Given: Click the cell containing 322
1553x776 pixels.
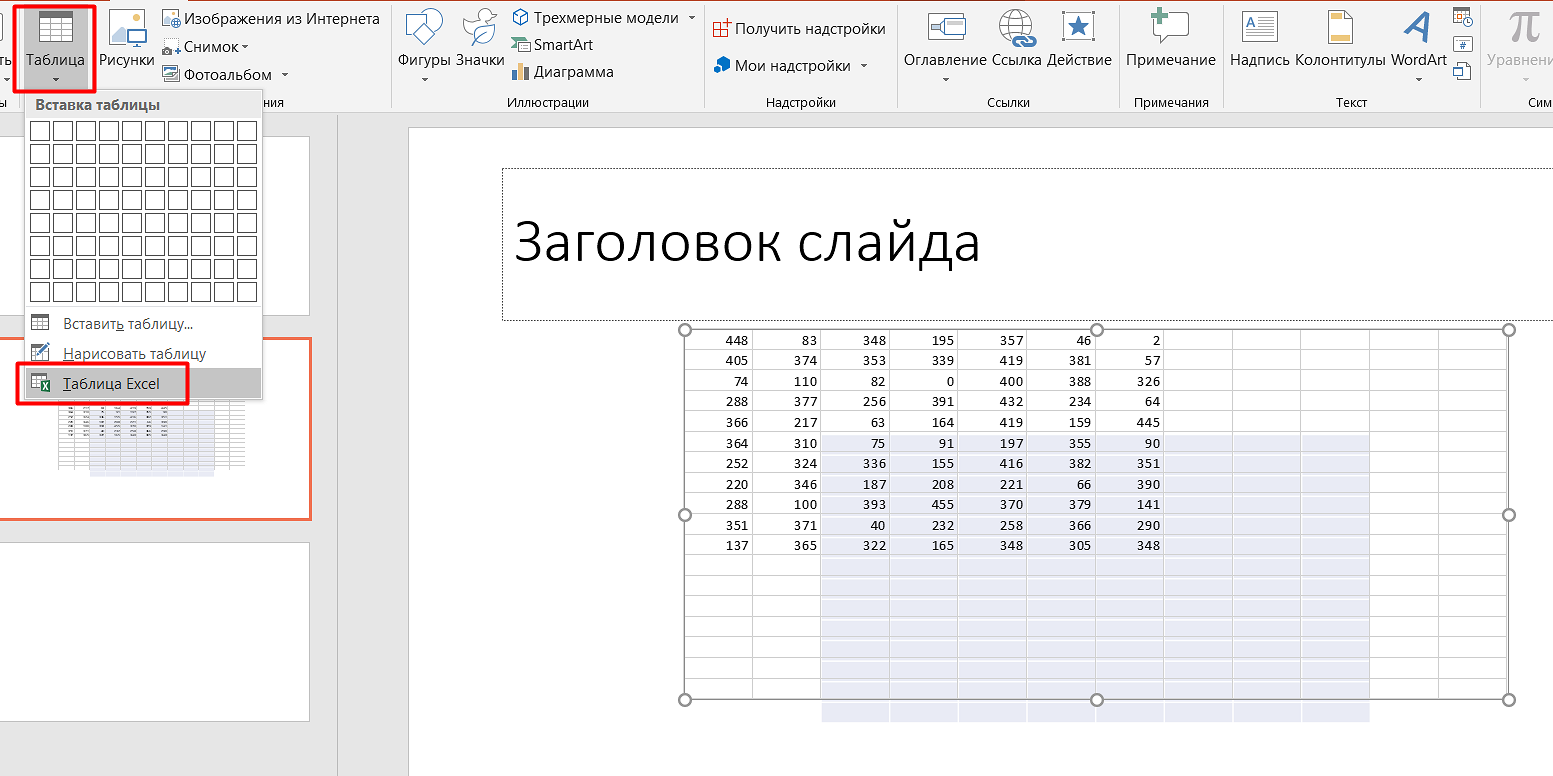Looking at the screenshot, I should (x=855, y=546).
